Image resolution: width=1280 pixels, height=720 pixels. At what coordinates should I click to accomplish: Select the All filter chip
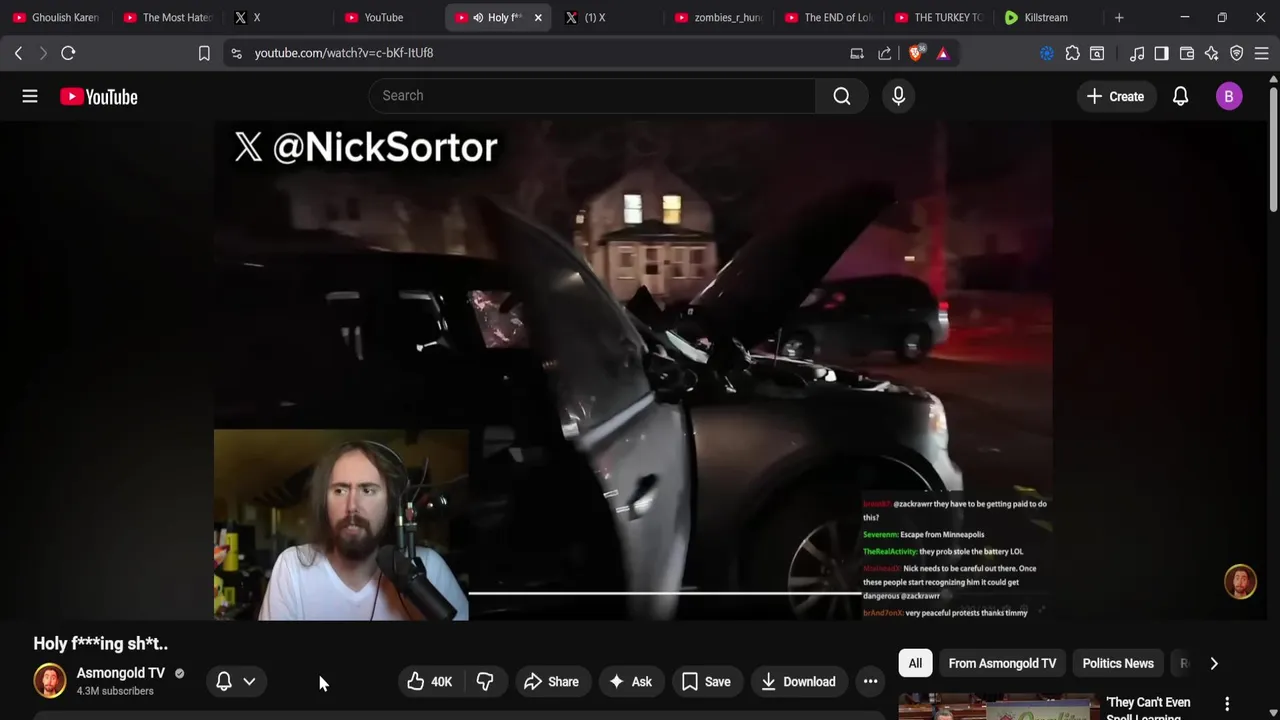[915, 663]
